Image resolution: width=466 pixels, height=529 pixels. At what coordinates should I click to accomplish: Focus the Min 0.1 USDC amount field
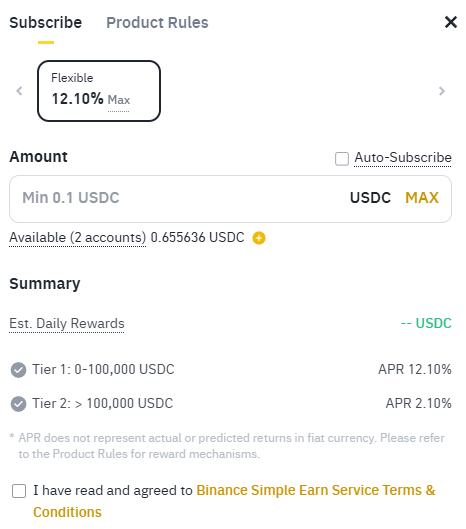[x=230, y=199]
